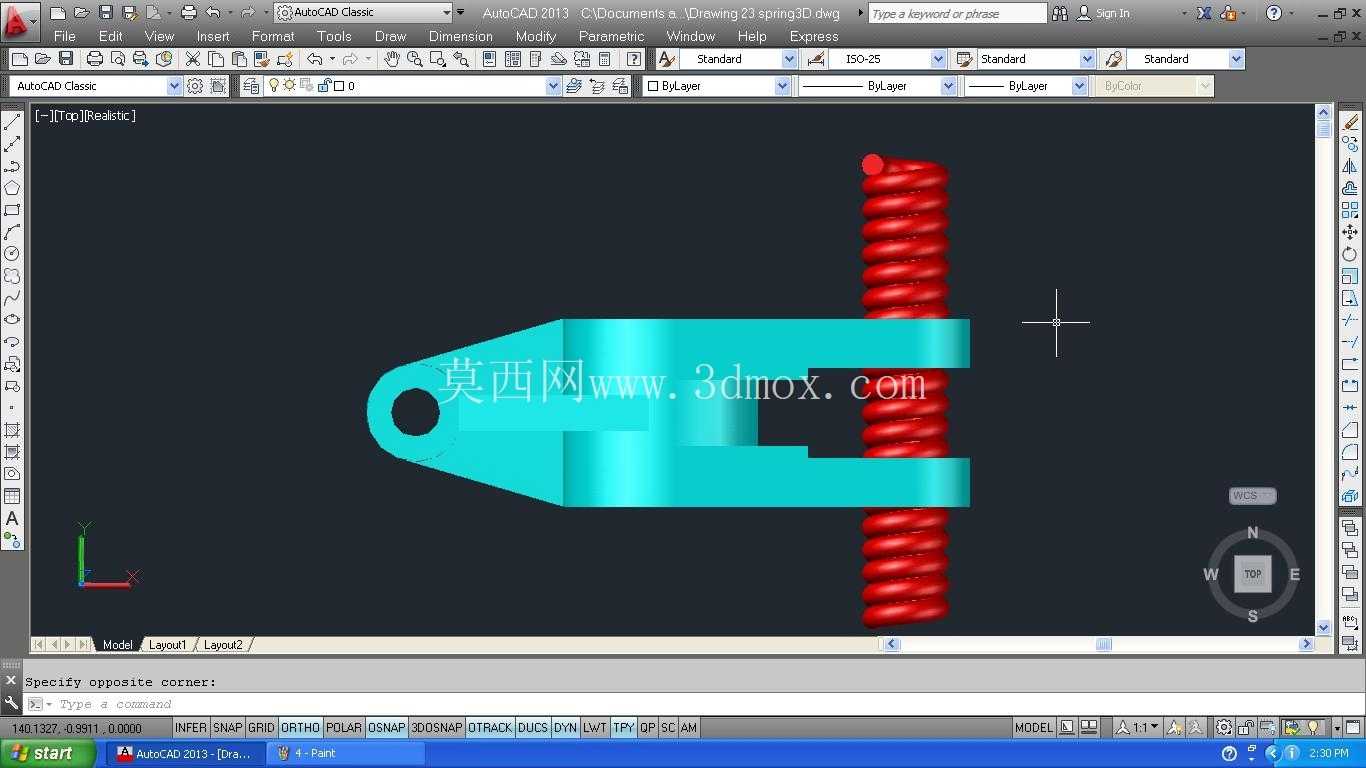Open the ByLayer lineweight dropdown
This screenshot has width=1366, height=768.
coord(1079,86)
